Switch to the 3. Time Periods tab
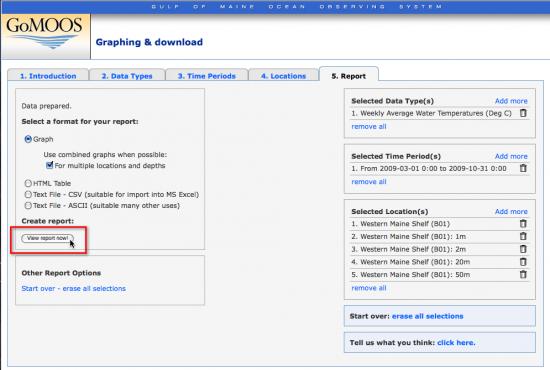The height and width of the screenshot is (370, 550). pos(207,76)
